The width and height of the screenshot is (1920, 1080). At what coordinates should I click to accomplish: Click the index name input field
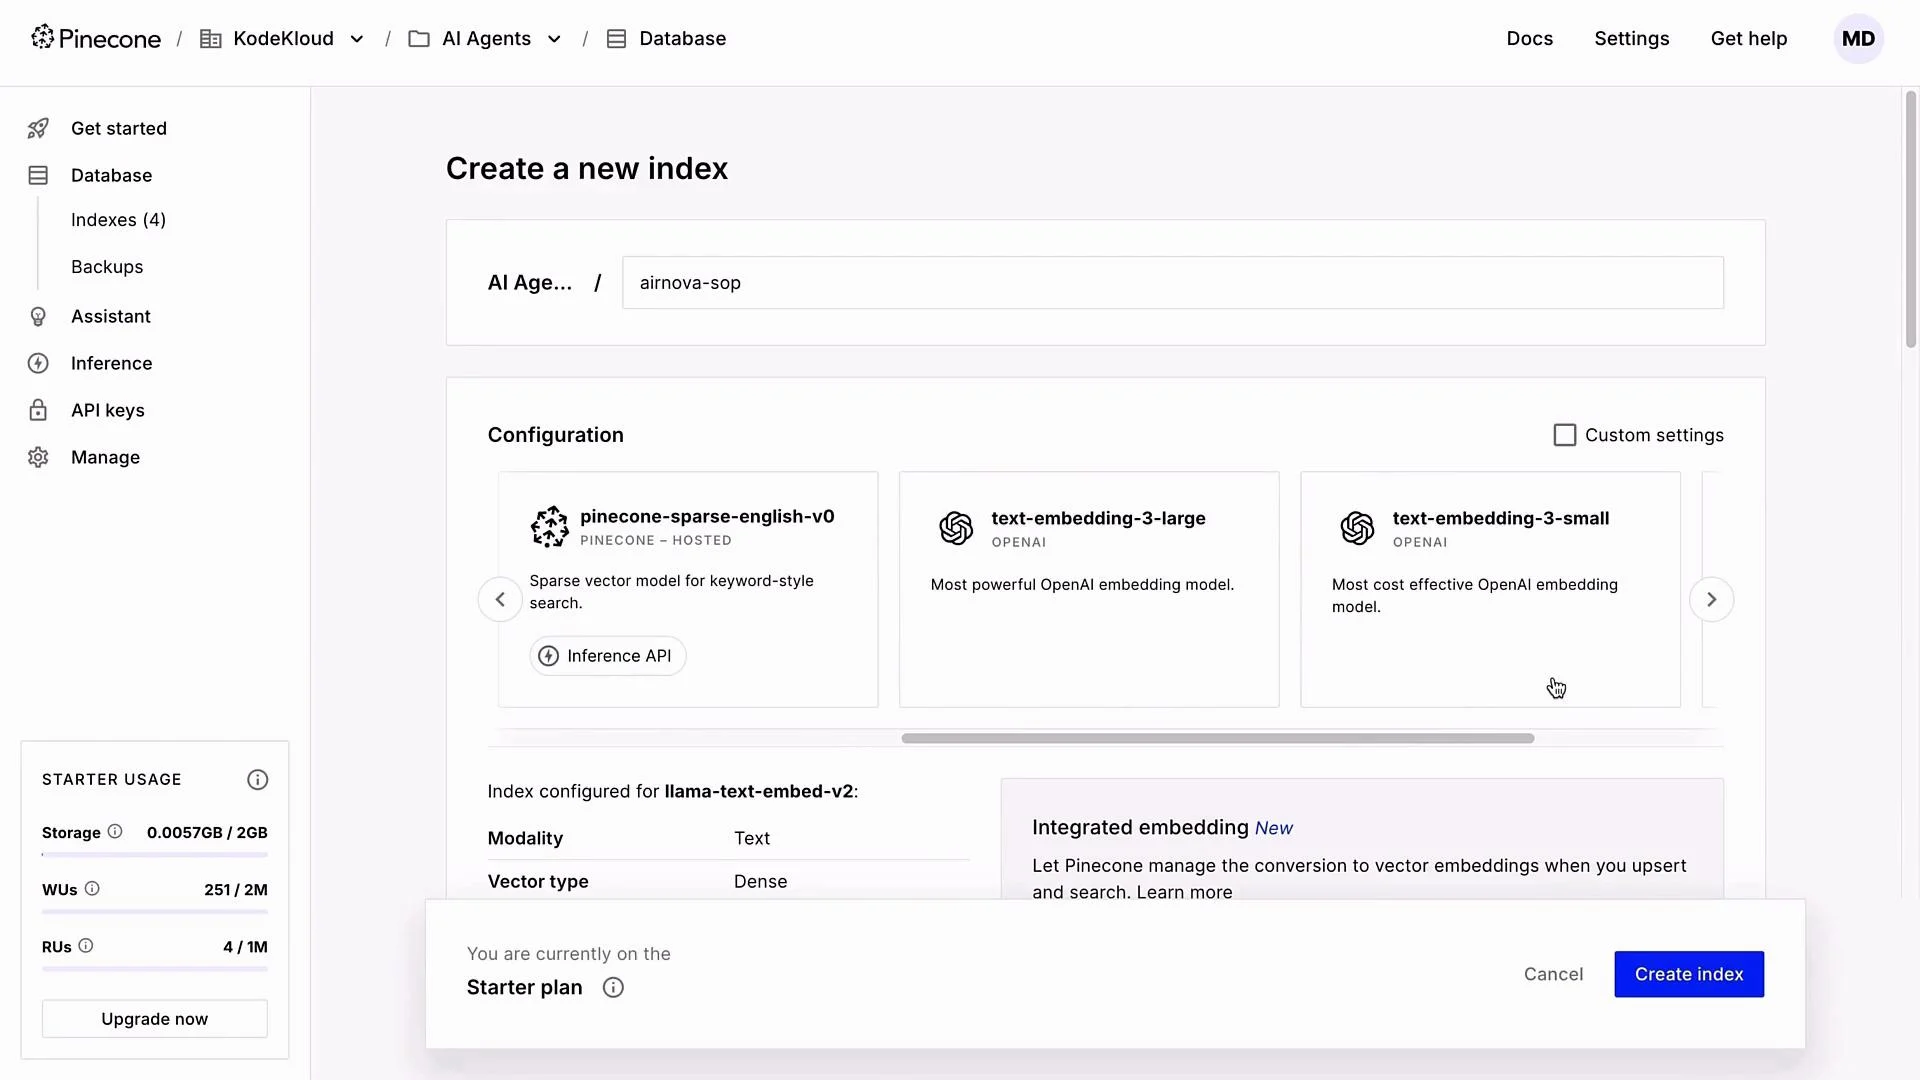(x=1173, y=283)
